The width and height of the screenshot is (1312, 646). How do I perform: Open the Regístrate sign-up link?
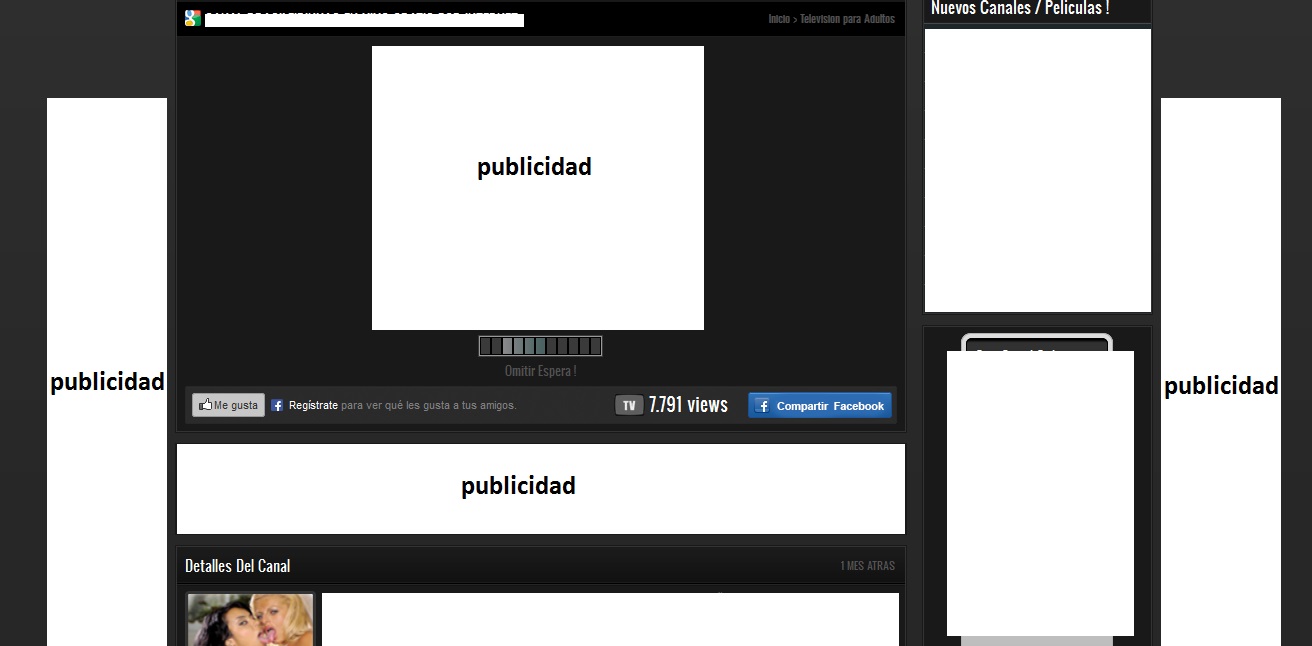(x=313, y=406)
